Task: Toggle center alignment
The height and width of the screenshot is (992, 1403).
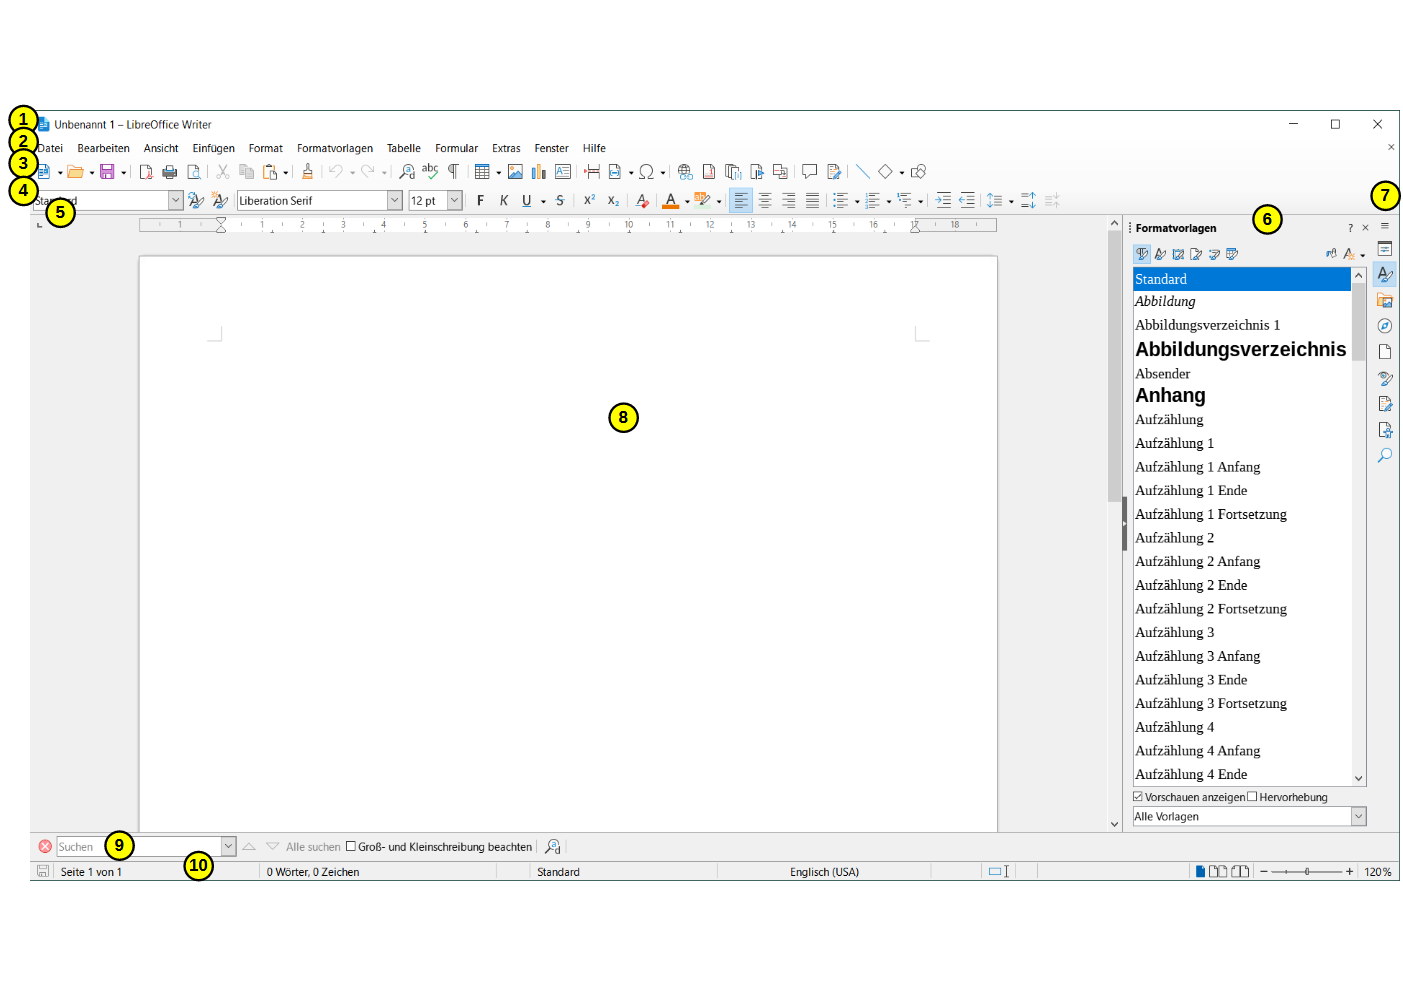Action: click(765, 201)
